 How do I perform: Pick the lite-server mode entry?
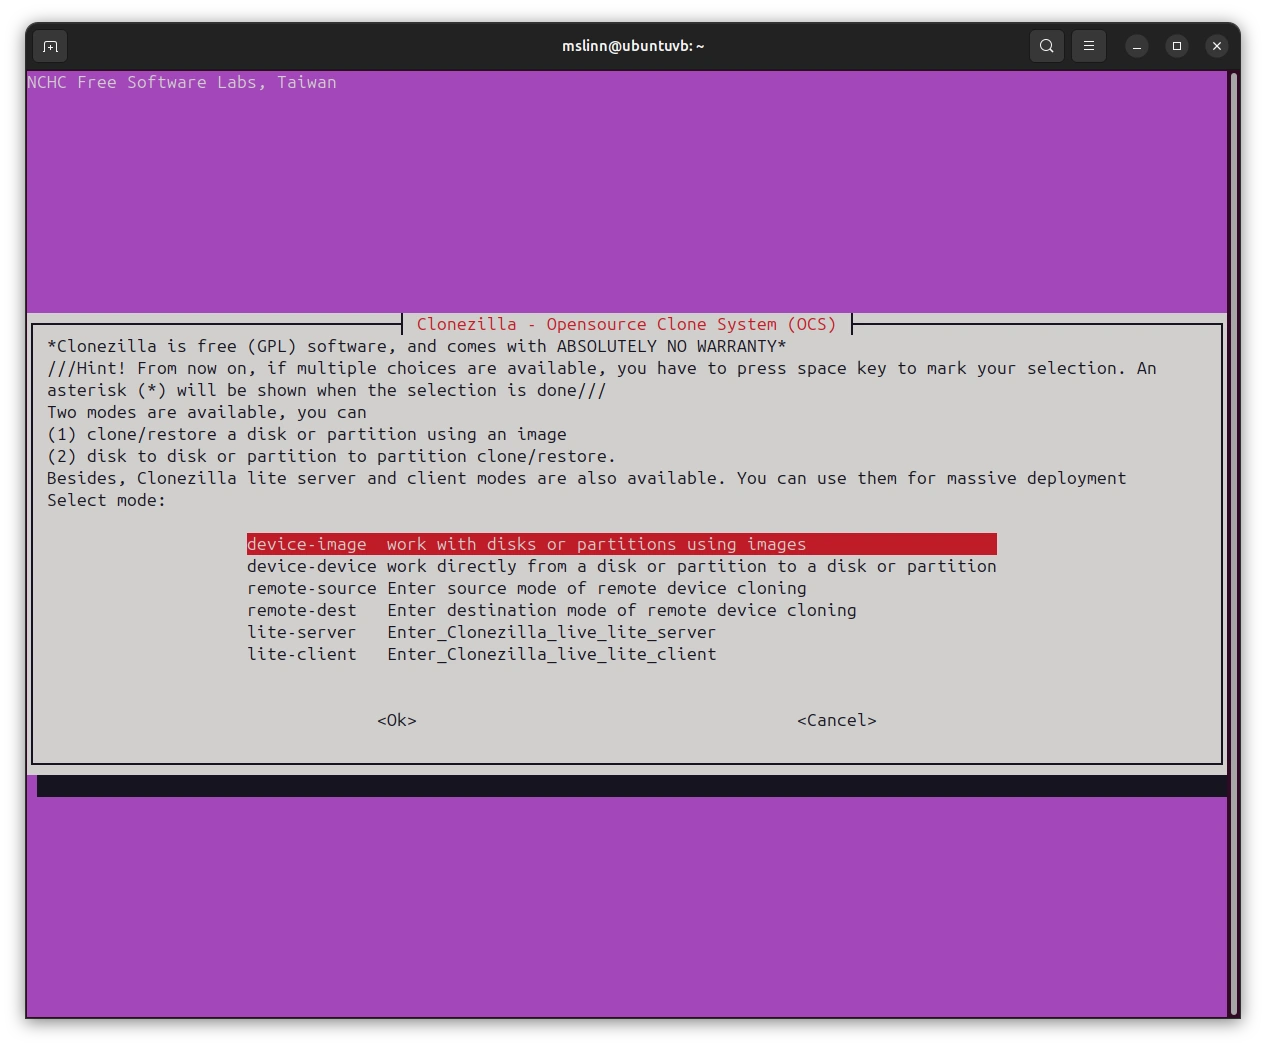coord(480,632)
